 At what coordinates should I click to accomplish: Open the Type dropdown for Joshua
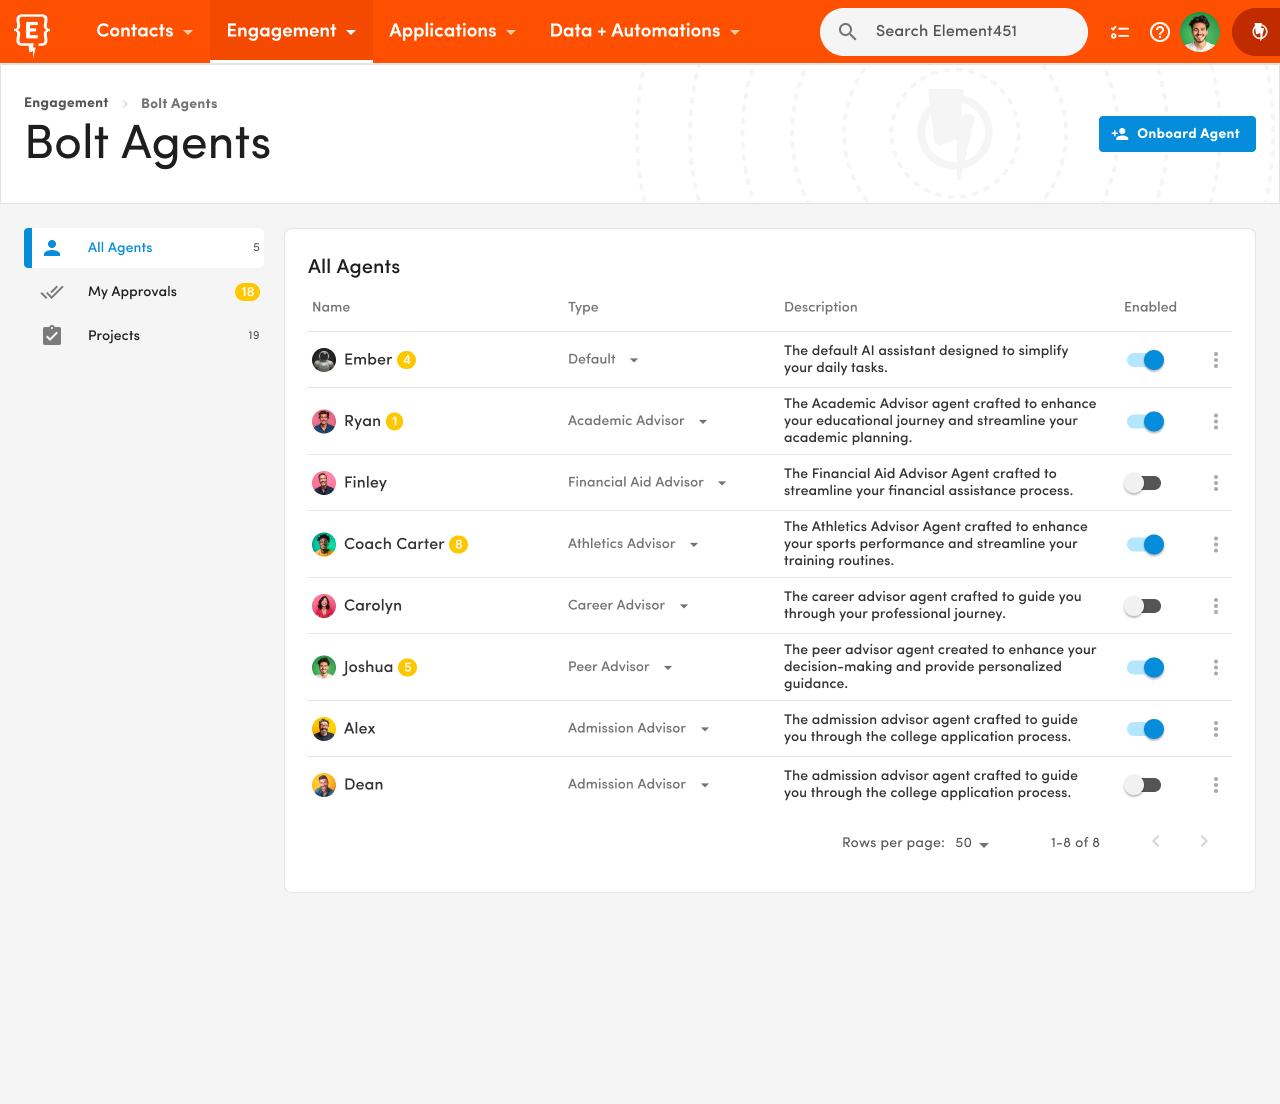(x=667, y=667)
